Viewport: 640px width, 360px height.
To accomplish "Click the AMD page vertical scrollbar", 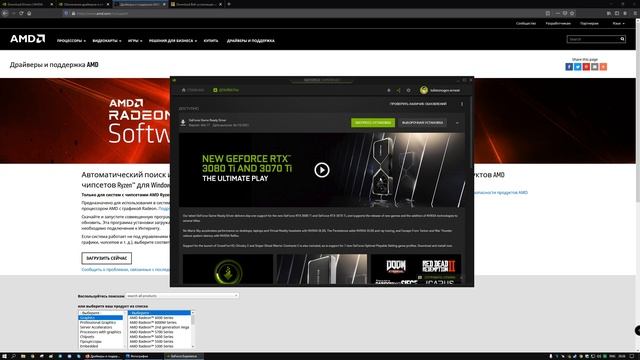I will tap(638, 184).
